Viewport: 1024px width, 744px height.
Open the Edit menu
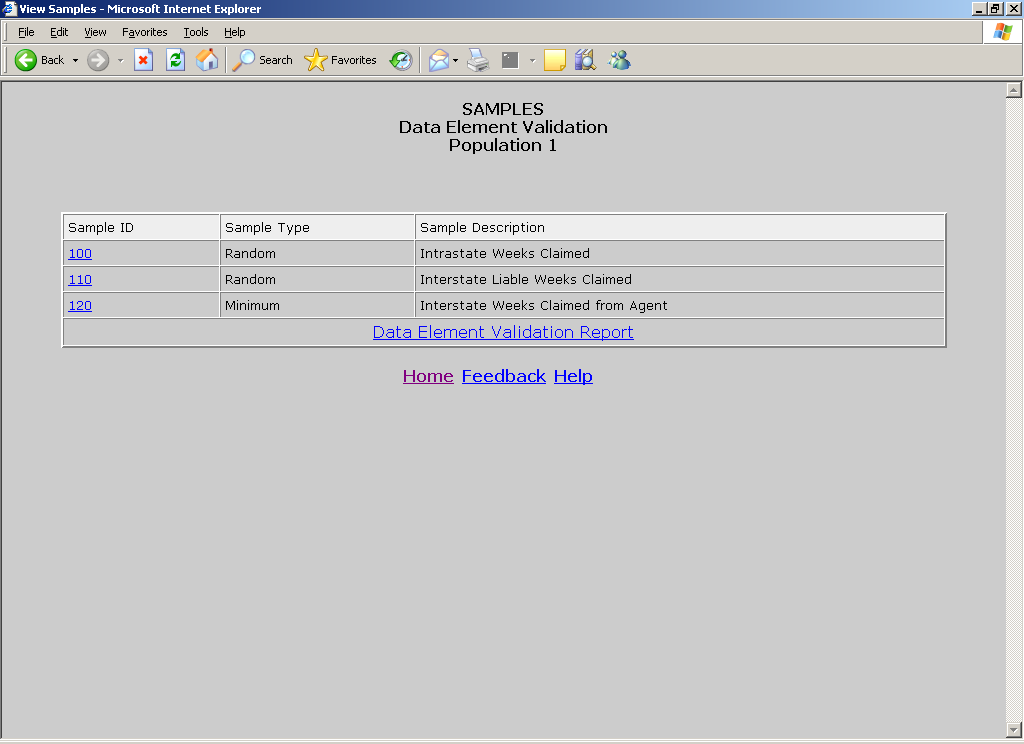[x=59, y=32]
